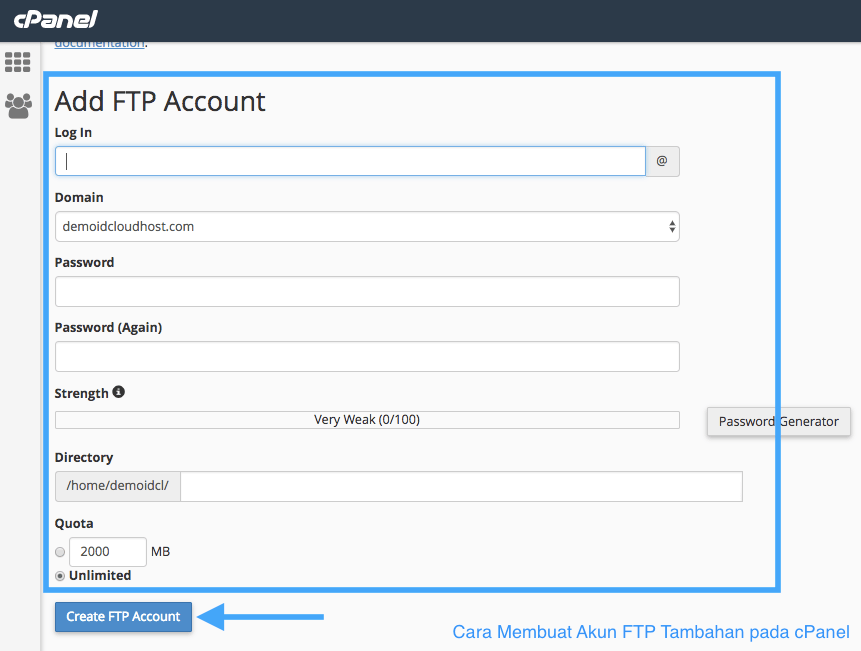The height and width of the screenshot is (651, 861).
Task: Click the Strength info icon
Action: (118, 391)
